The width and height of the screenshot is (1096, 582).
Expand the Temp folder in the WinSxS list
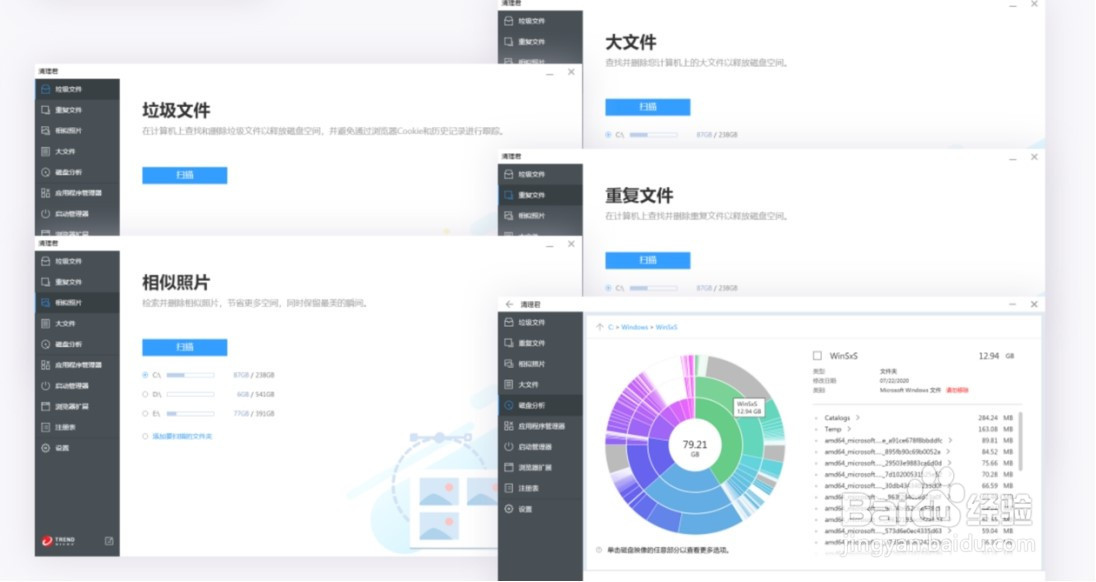pyautogui.click(x=850, y=429)
